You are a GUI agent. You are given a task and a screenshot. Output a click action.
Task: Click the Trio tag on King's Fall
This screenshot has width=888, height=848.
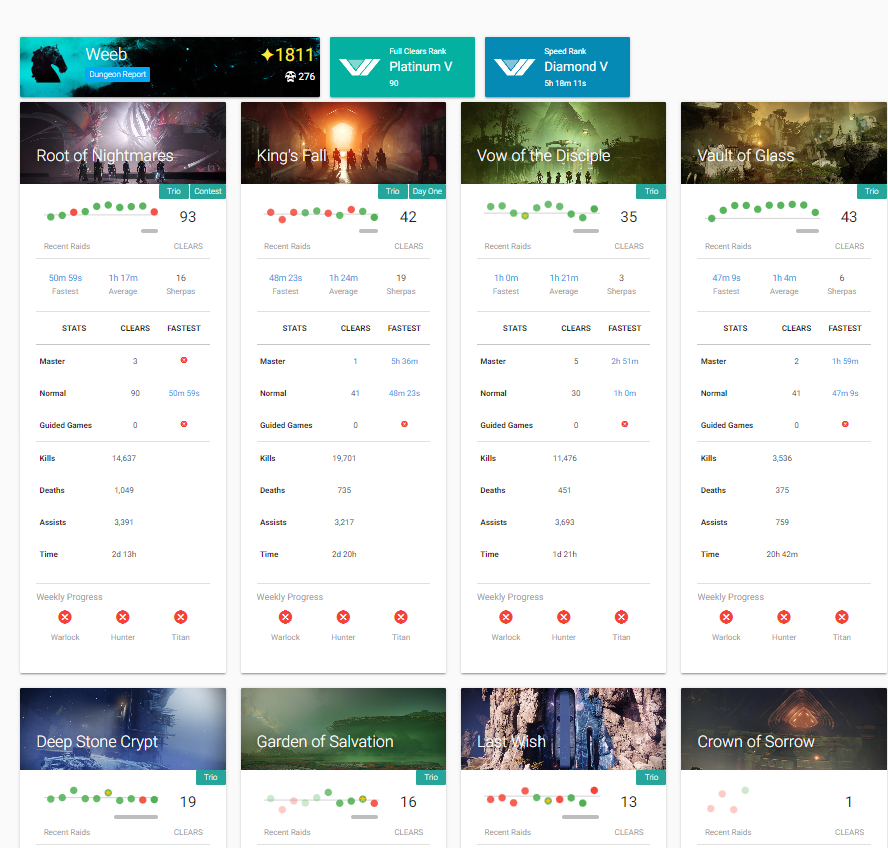pos(392,191)
